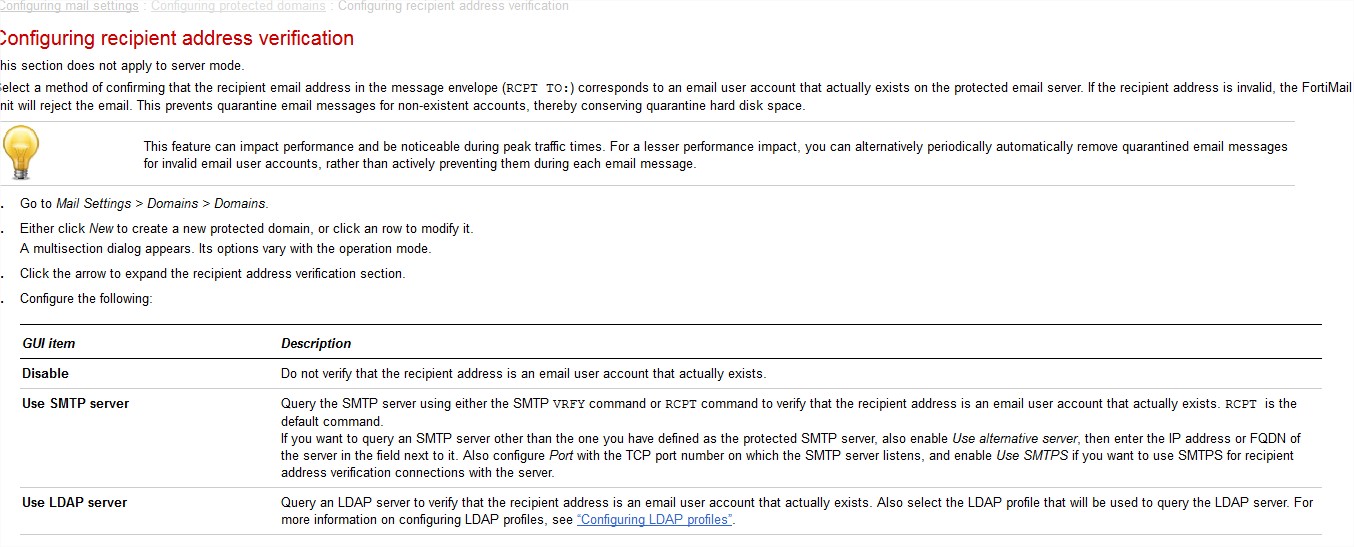Click the GUI item column header
This screenshot has width=1354, height=547.
coord(49,343)
